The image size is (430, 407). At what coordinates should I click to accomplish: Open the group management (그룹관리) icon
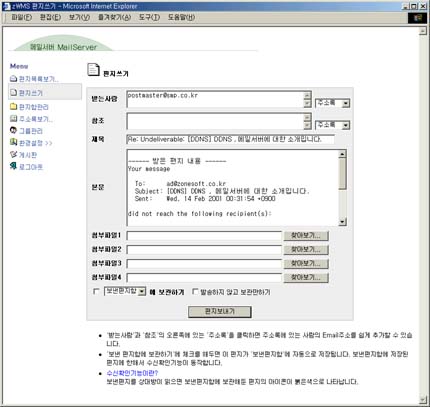[x=13, y=131]
